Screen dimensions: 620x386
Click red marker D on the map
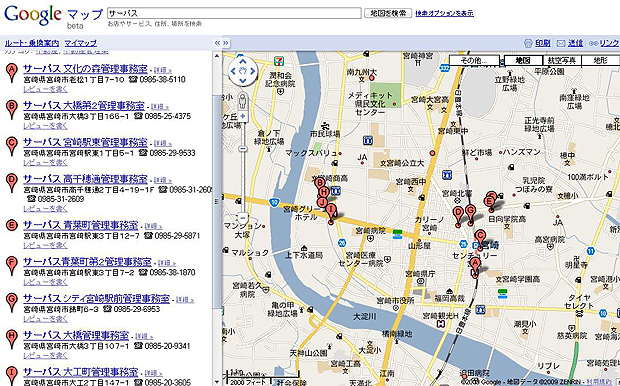[x=458, y=217]
